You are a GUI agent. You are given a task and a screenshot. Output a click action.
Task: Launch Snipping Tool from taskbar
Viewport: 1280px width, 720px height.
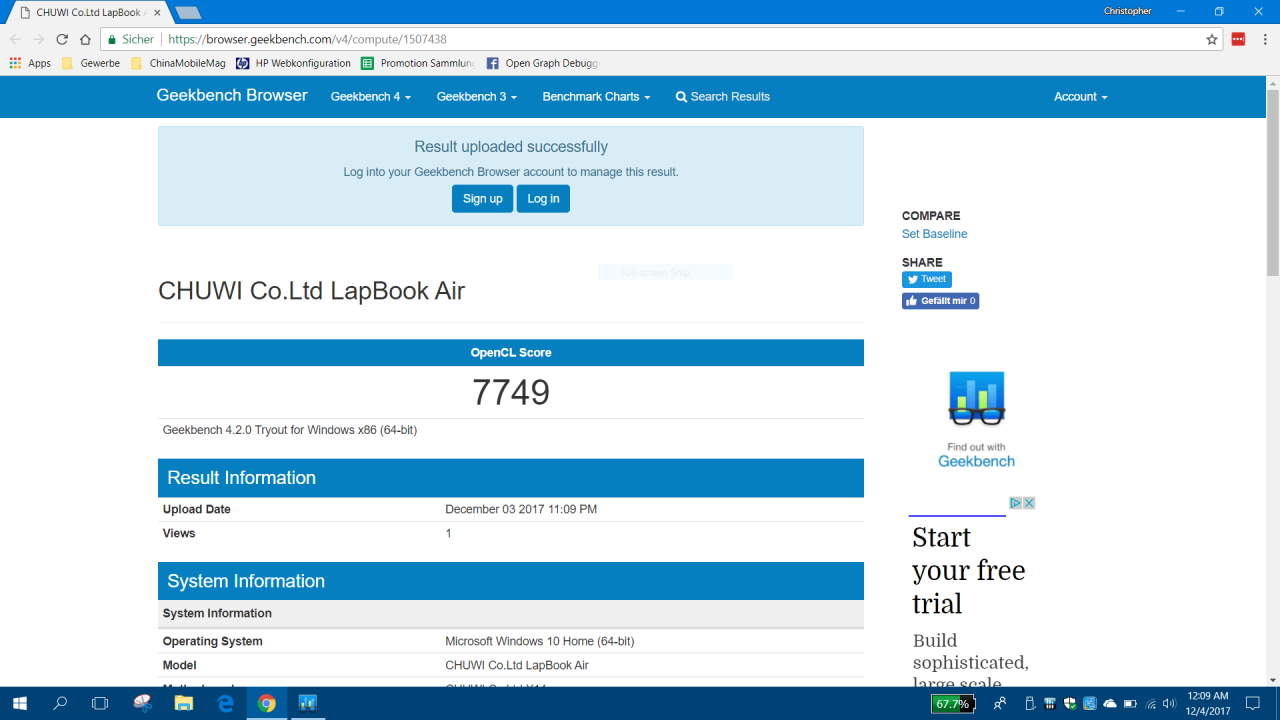(x=143, y=703)
